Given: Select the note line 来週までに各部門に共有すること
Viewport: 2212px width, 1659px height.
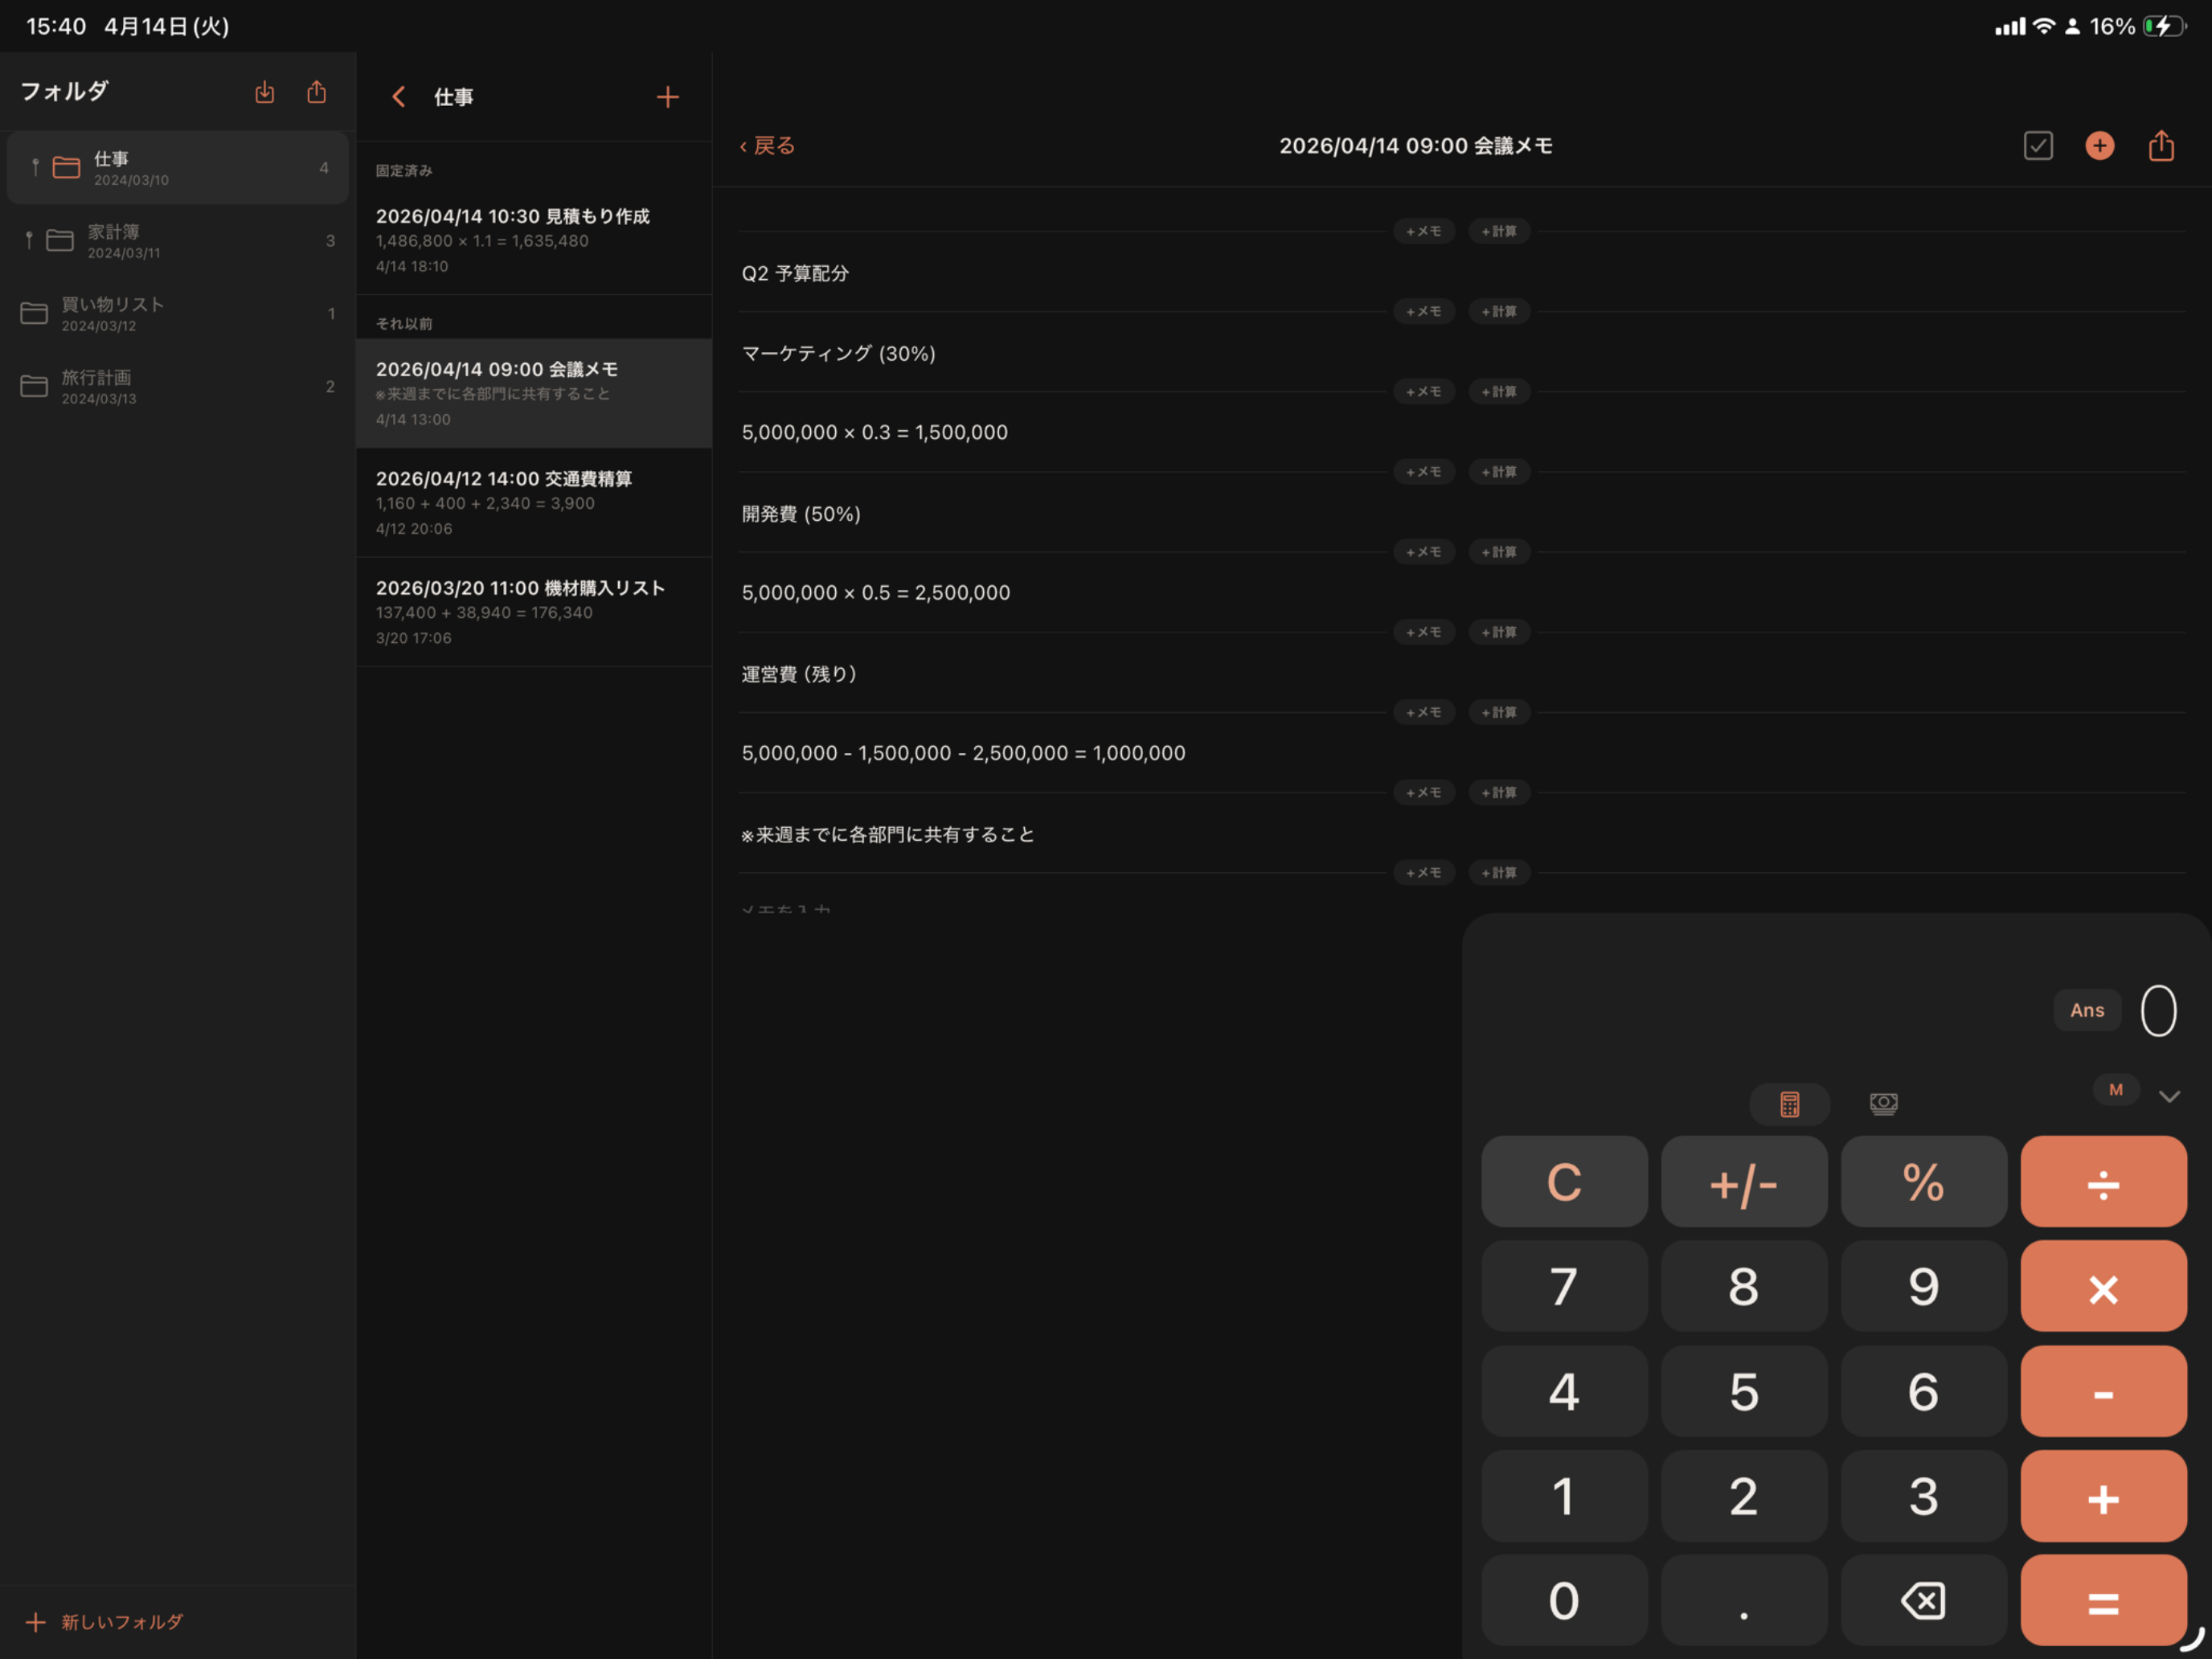Looking at the screenshot, I should pos(887,834).
